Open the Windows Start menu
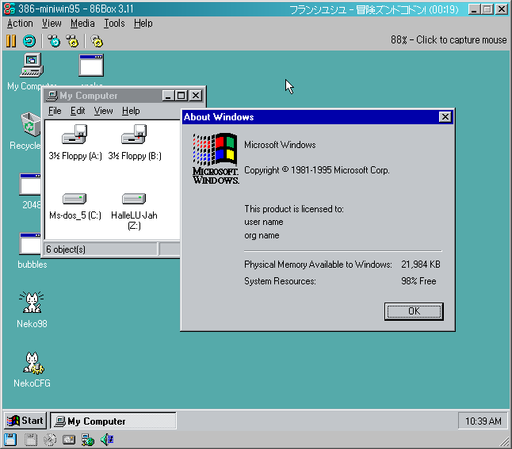 click(x=25, y=421)
